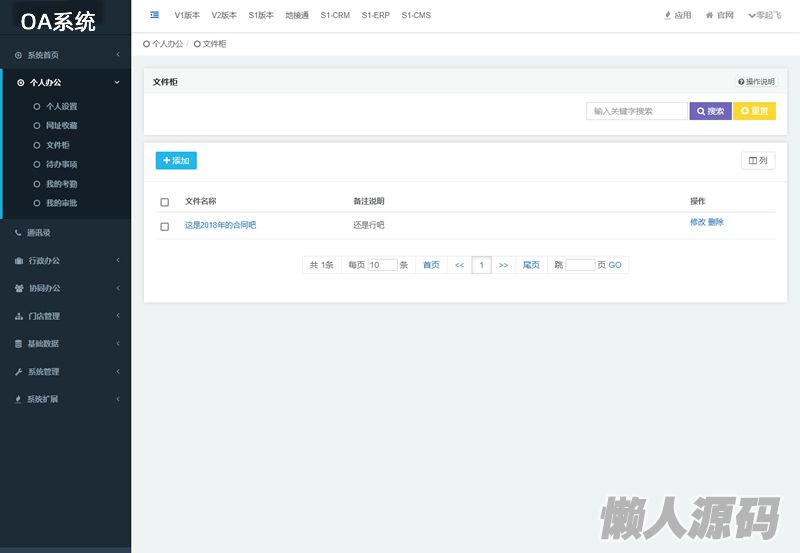Check the box for 这是2018年的合同吧 row

coord(165,226)
